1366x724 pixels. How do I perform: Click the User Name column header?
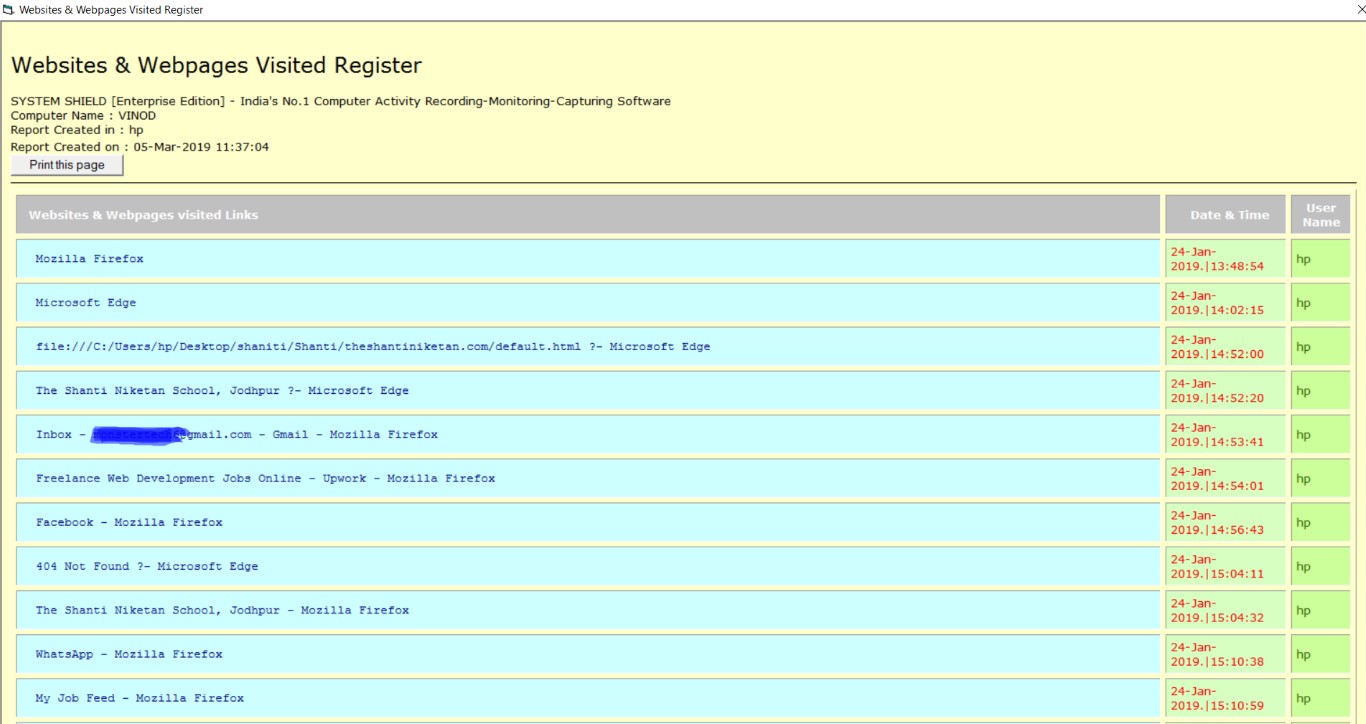click(1321, 215)
